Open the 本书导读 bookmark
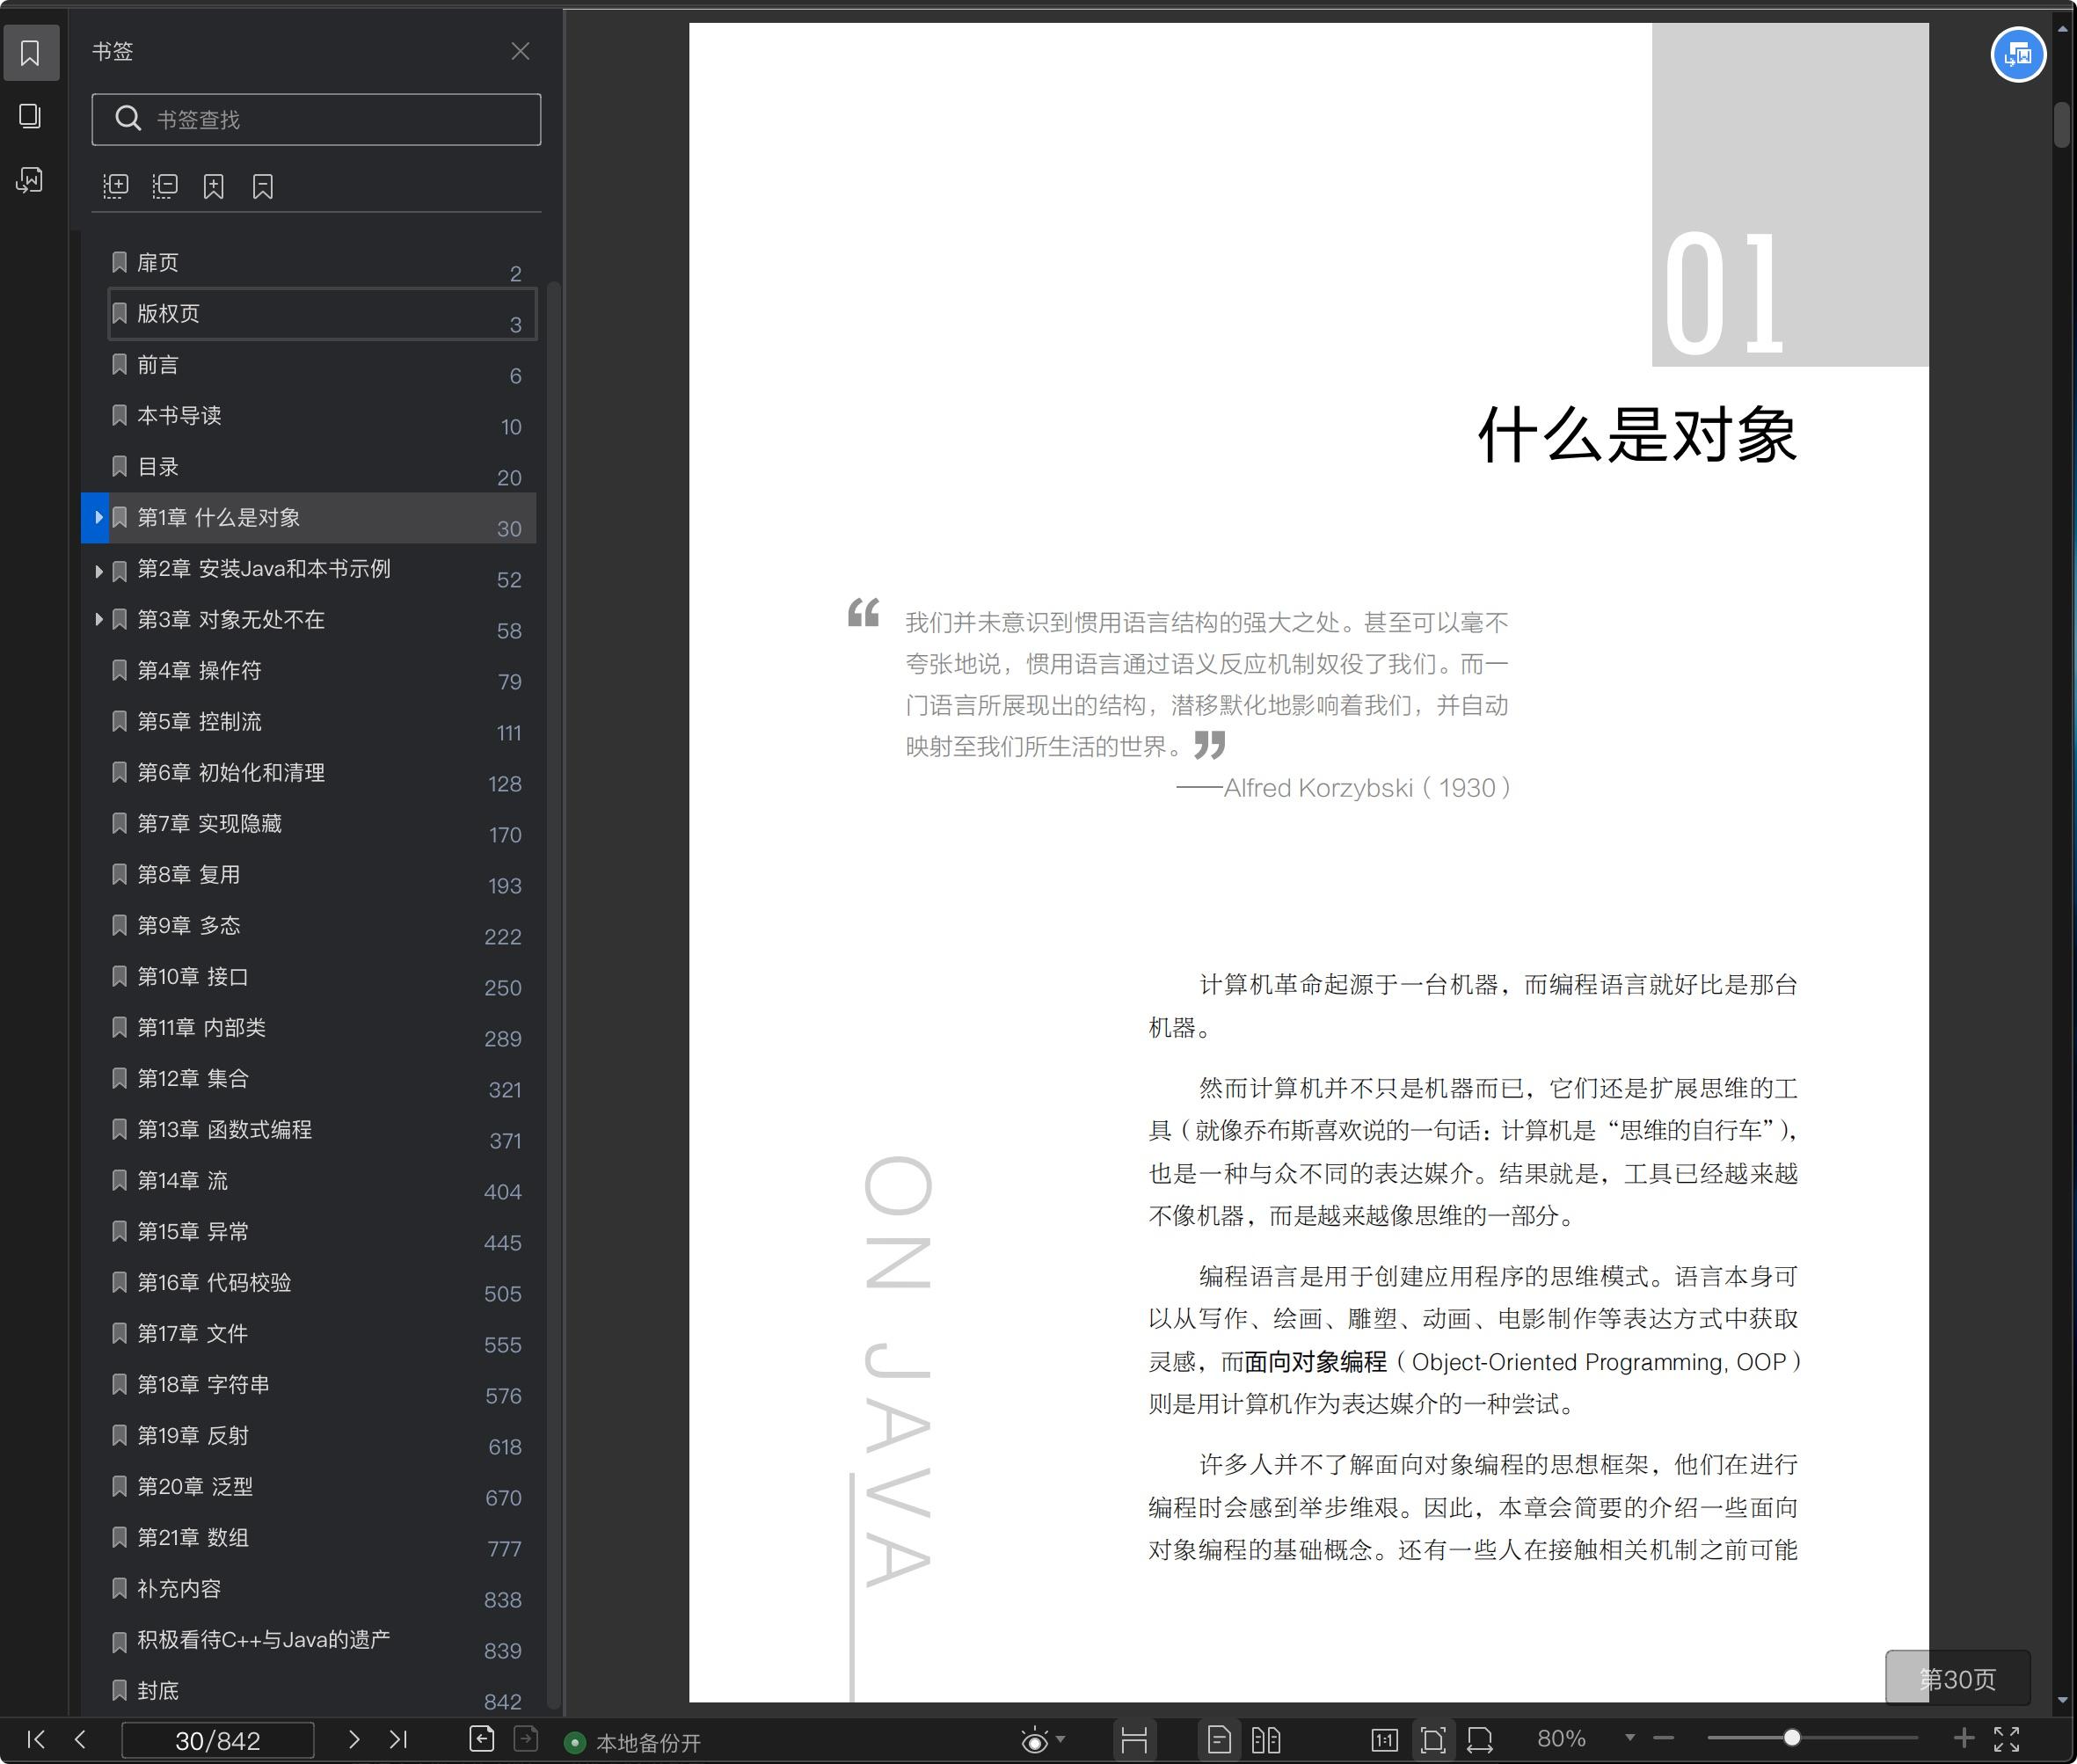This screenshot has height=1764, width=2077. pos(322,416)
